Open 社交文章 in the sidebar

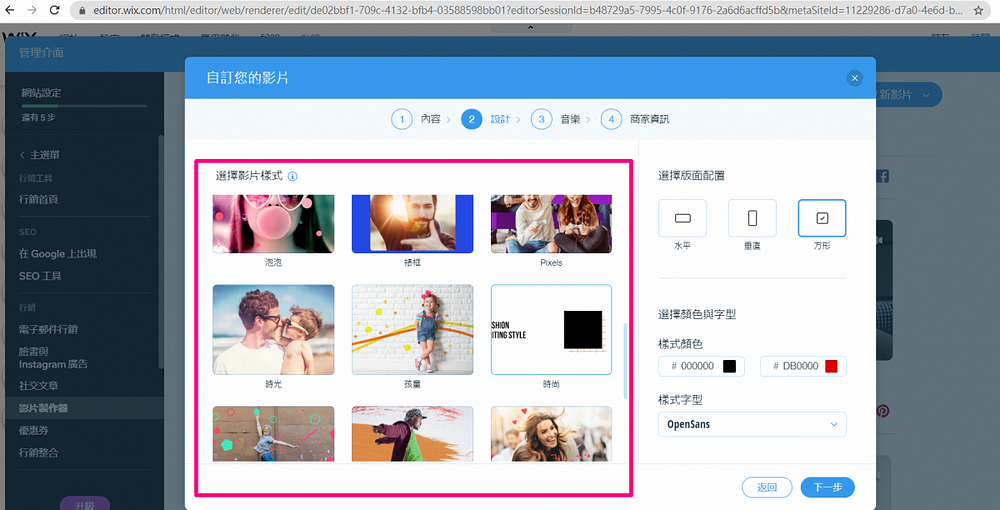click(39, 386)
